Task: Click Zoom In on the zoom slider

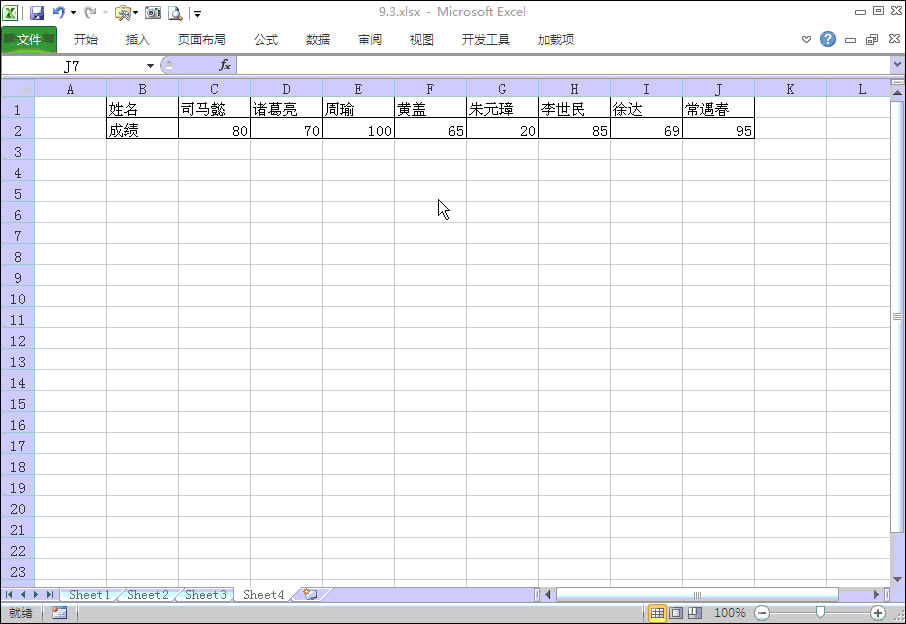Action: point(877,613)
